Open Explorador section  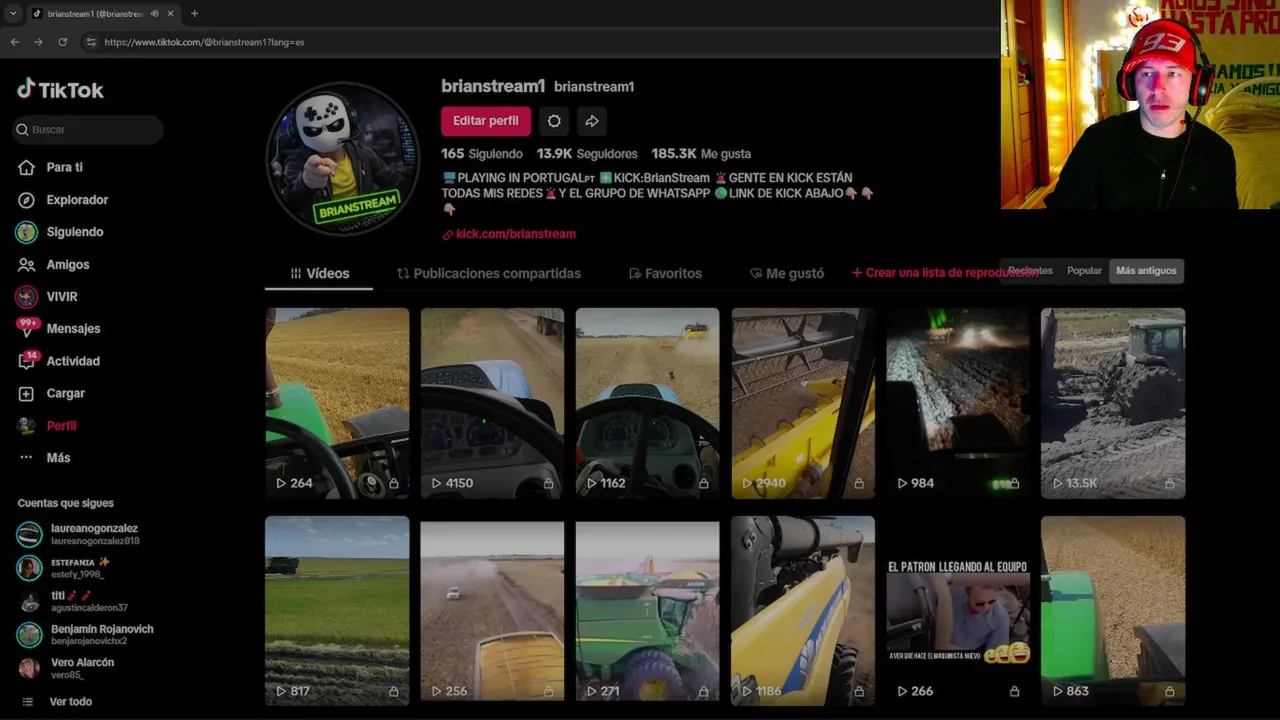point(77,200)
